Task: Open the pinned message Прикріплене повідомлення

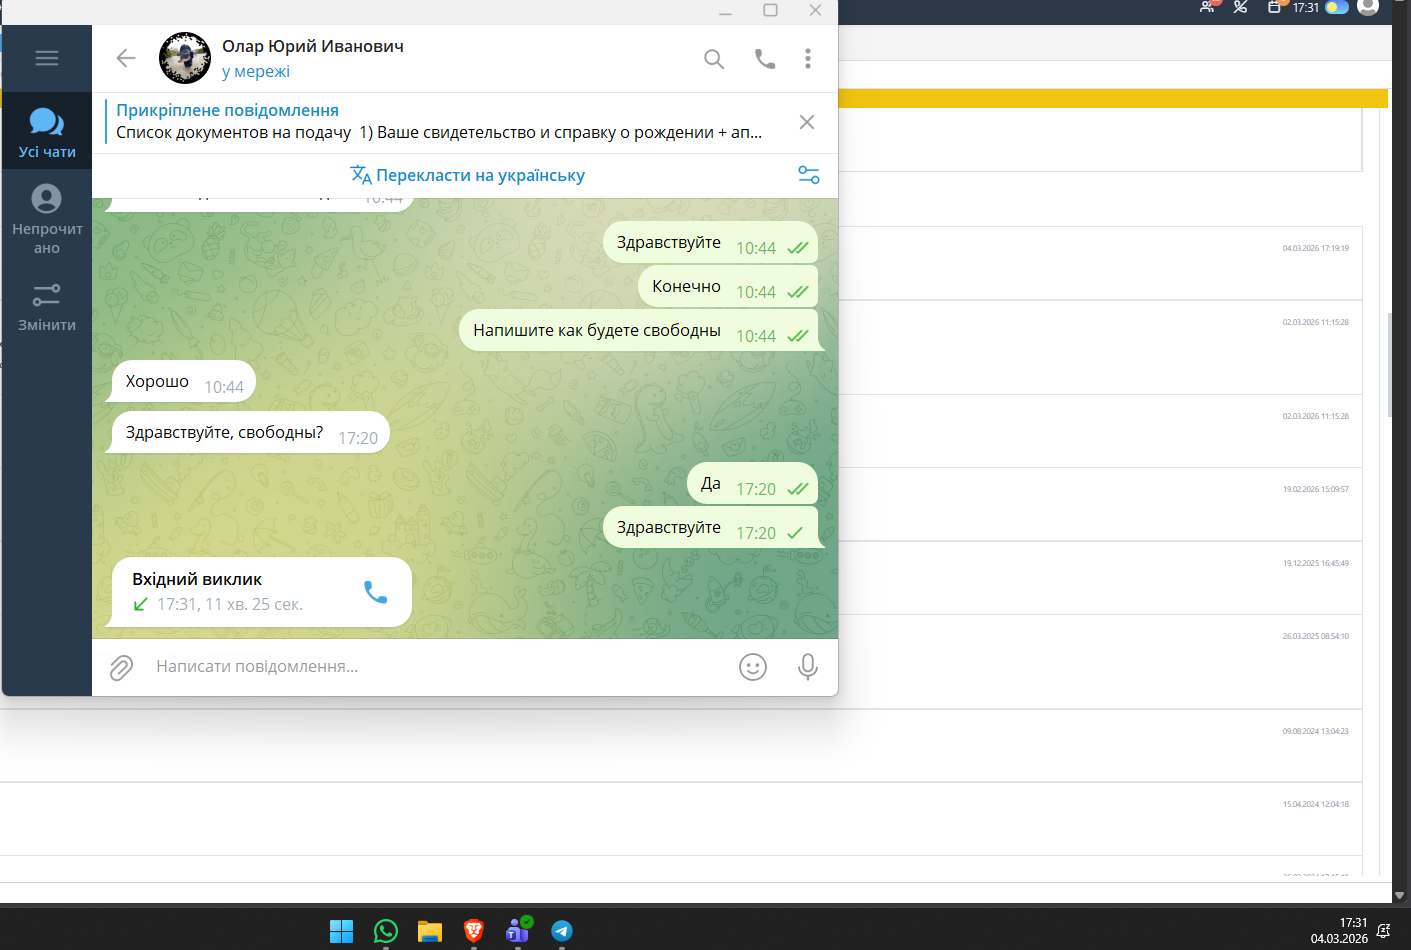Action: point(440,121)
